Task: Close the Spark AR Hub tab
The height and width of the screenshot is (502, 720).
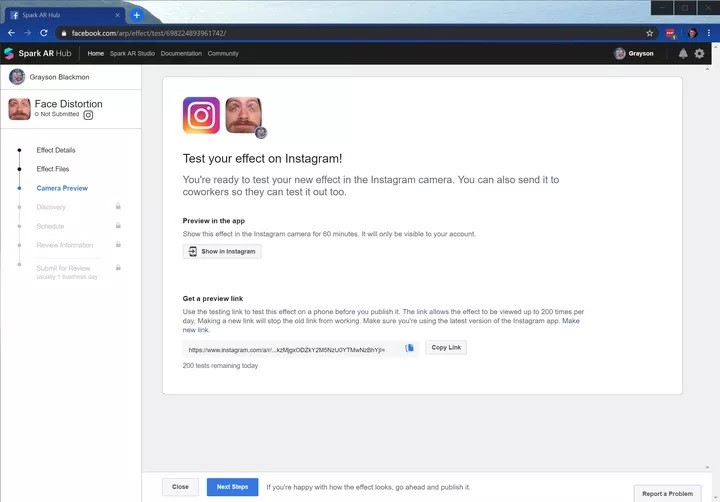Action: [118, 15]
